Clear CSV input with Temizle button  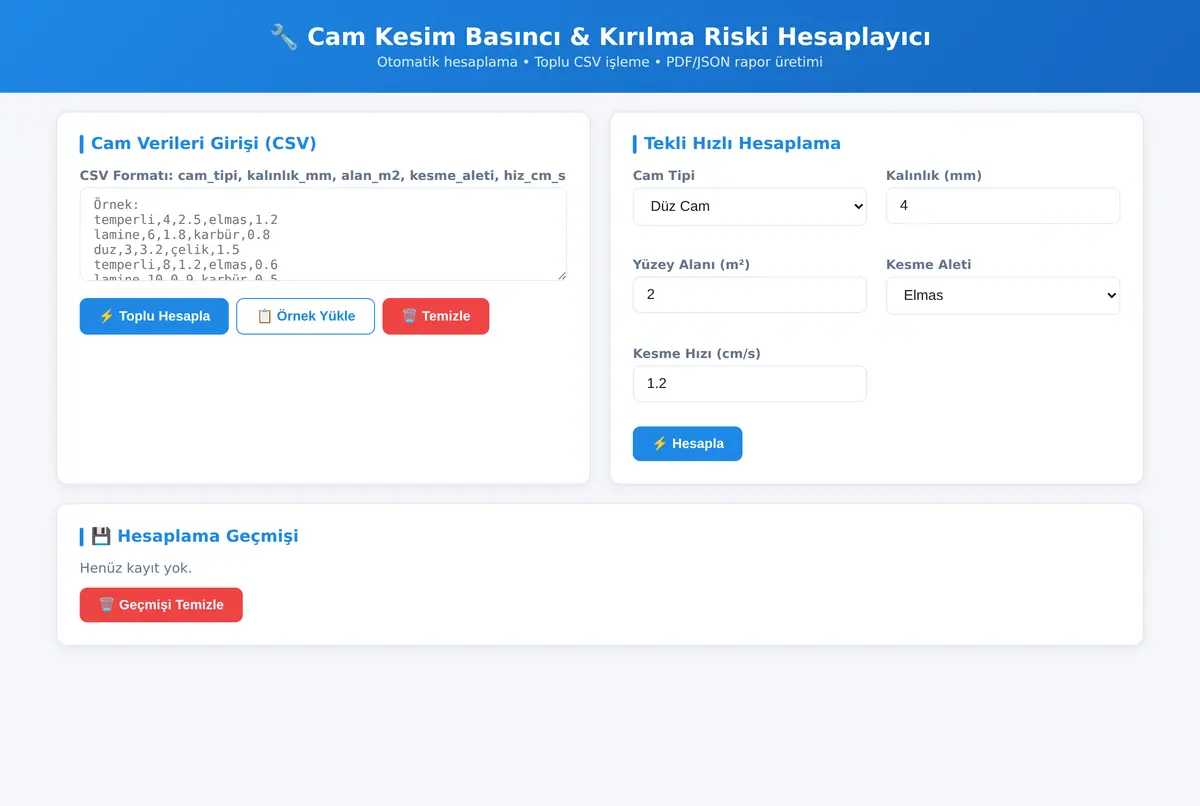[x=436, y=316]
